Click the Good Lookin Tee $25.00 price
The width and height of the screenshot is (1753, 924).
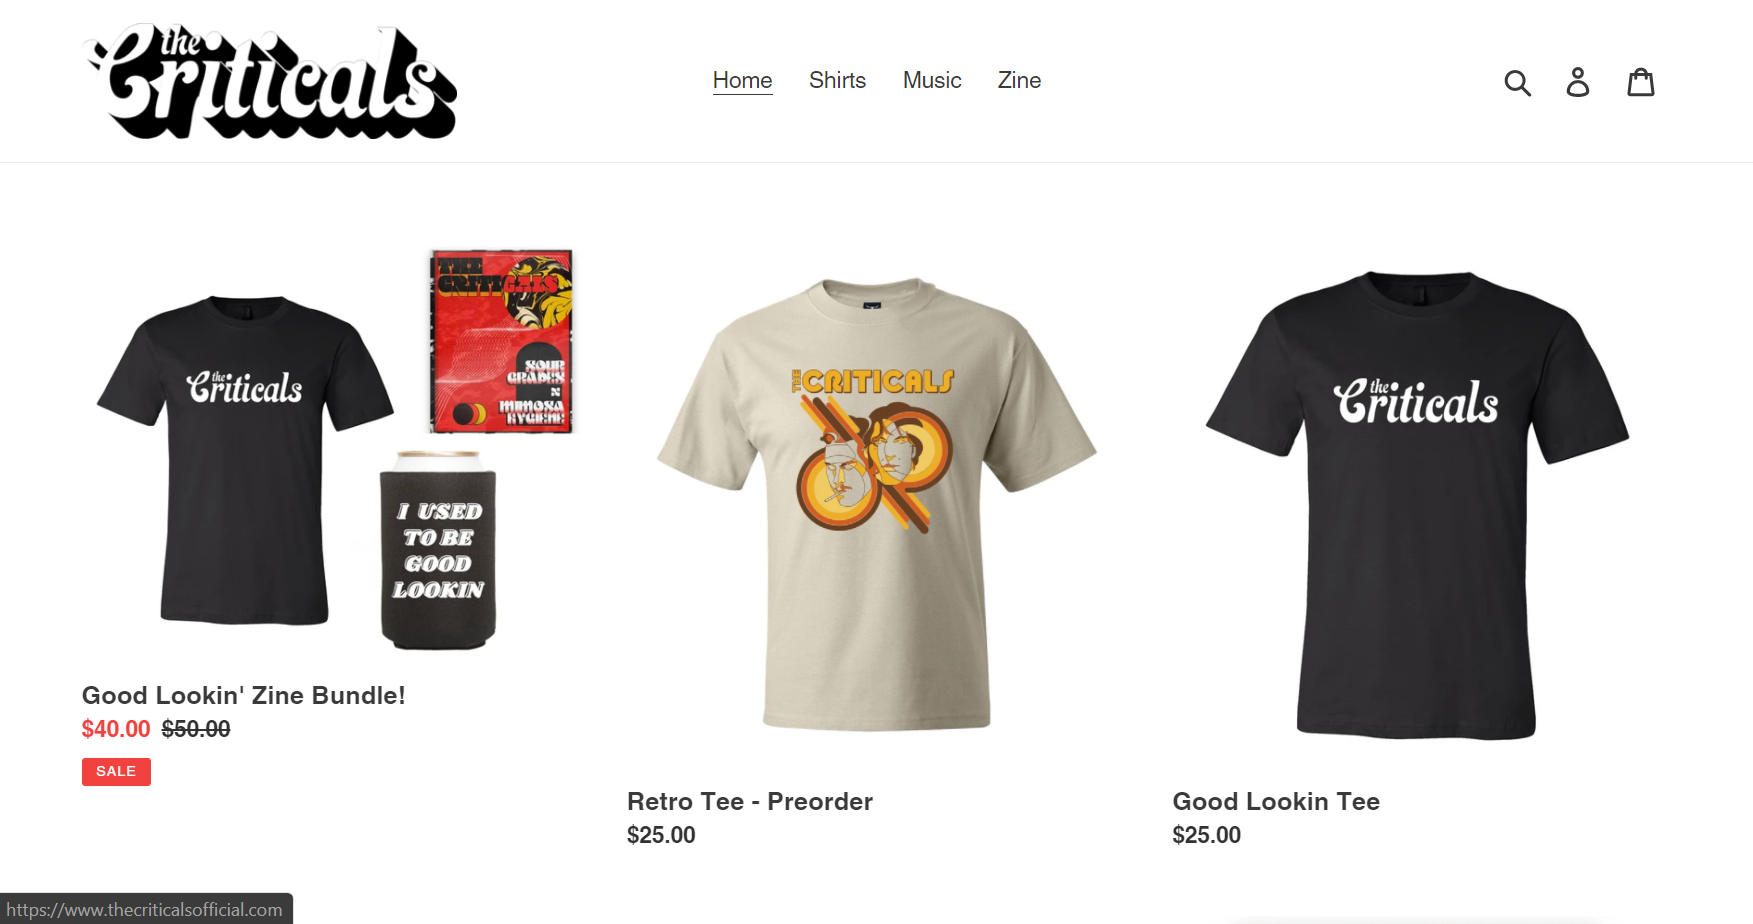click(x=1207, y=835)
